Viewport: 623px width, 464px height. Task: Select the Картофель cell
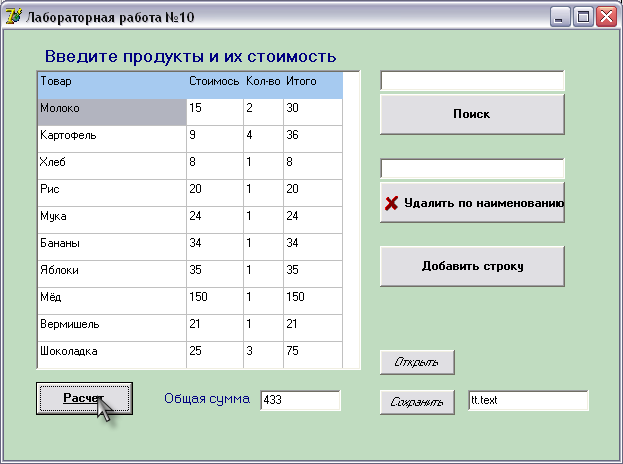click(x=112, y=139)
